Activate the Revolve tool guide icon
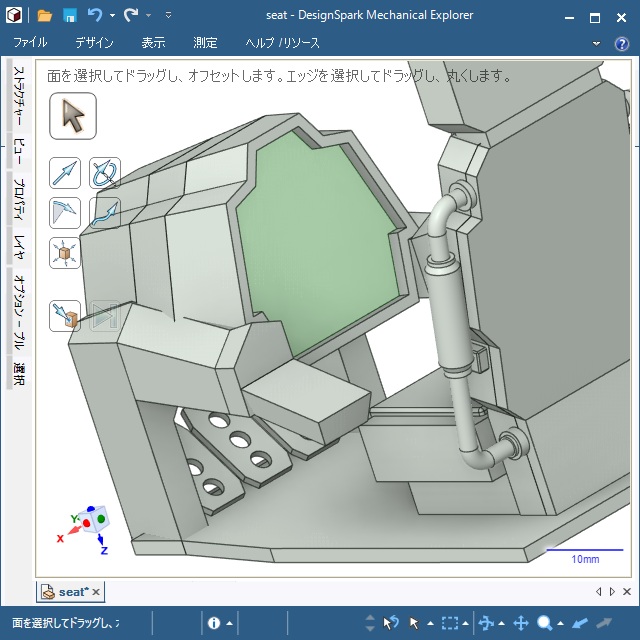 click(104, 173)
